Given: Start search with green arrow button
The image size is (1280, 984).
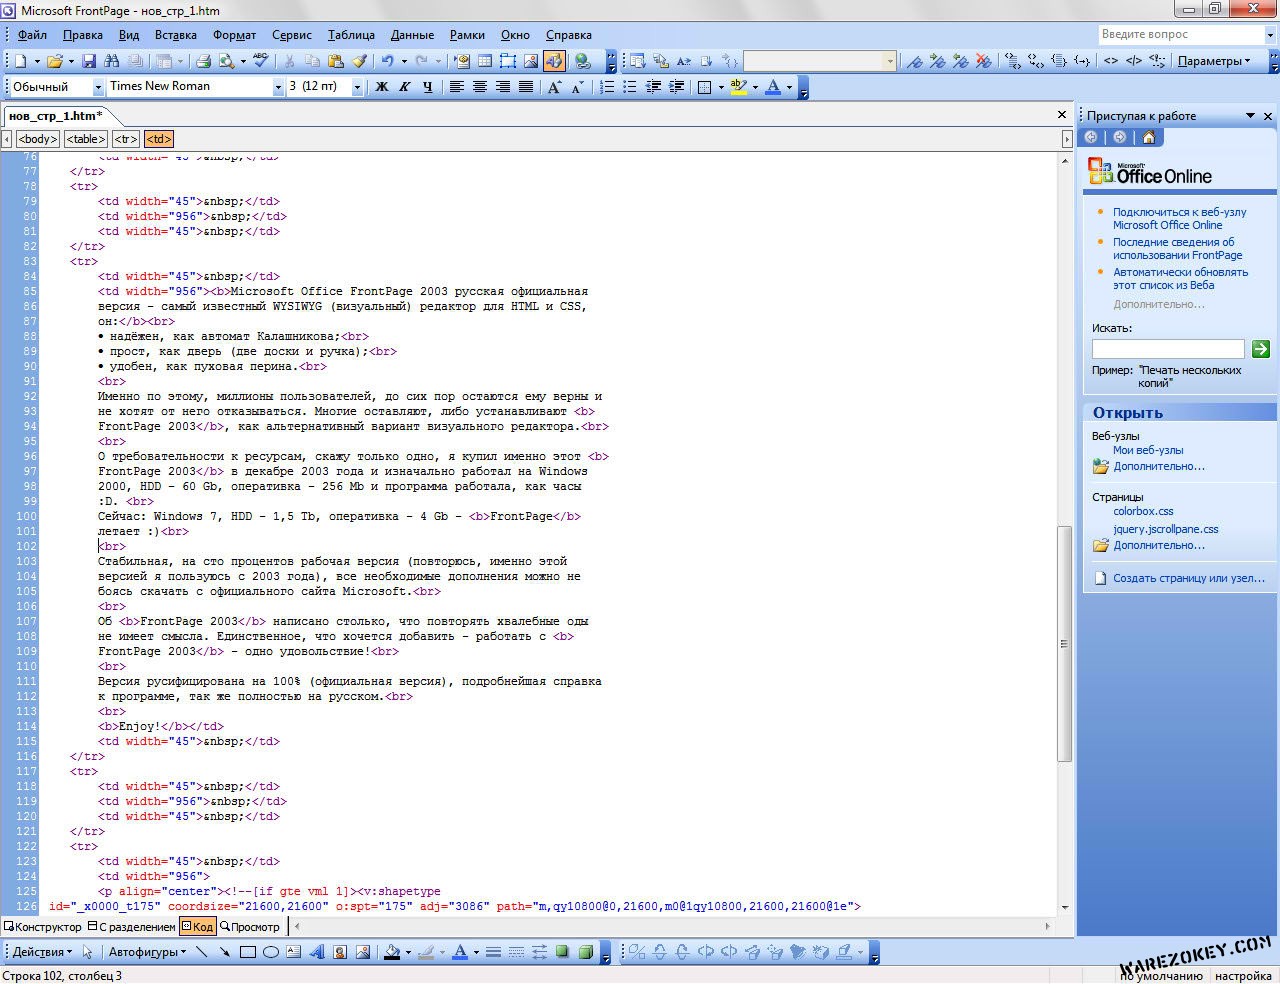Looking at the screenshot, I should click(1261, 349).
